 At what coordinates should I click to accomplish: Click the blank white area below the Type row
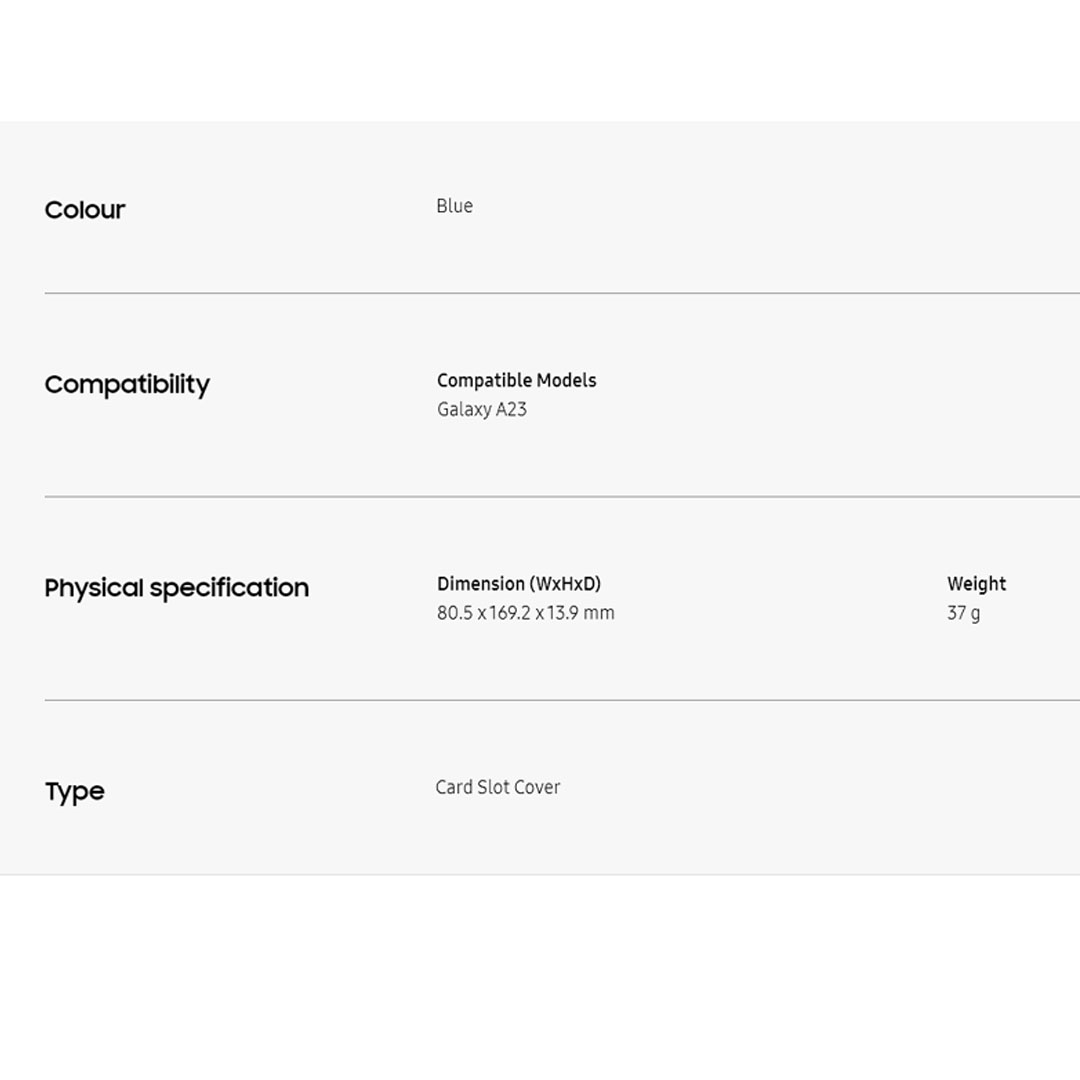[x=540, y=975]
